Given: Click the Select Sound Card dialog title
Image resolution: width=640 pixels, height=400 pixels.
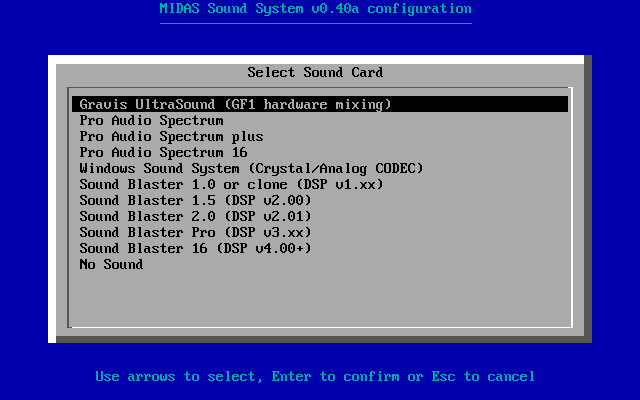Looking at the screenshot, I should pyautogui.click(x=315, y=72).
